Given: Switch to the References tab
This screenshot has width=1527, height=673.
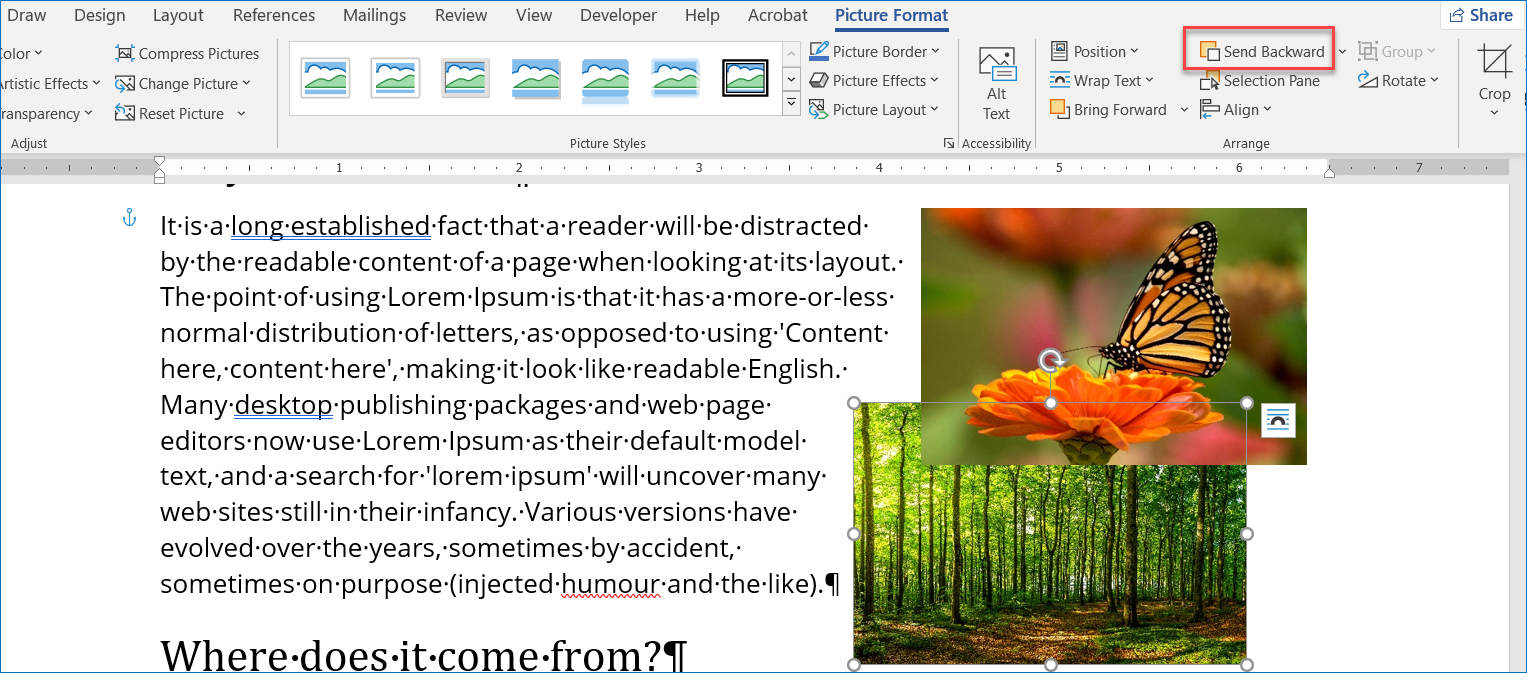Looking at the screenshot, I should 274,15.
